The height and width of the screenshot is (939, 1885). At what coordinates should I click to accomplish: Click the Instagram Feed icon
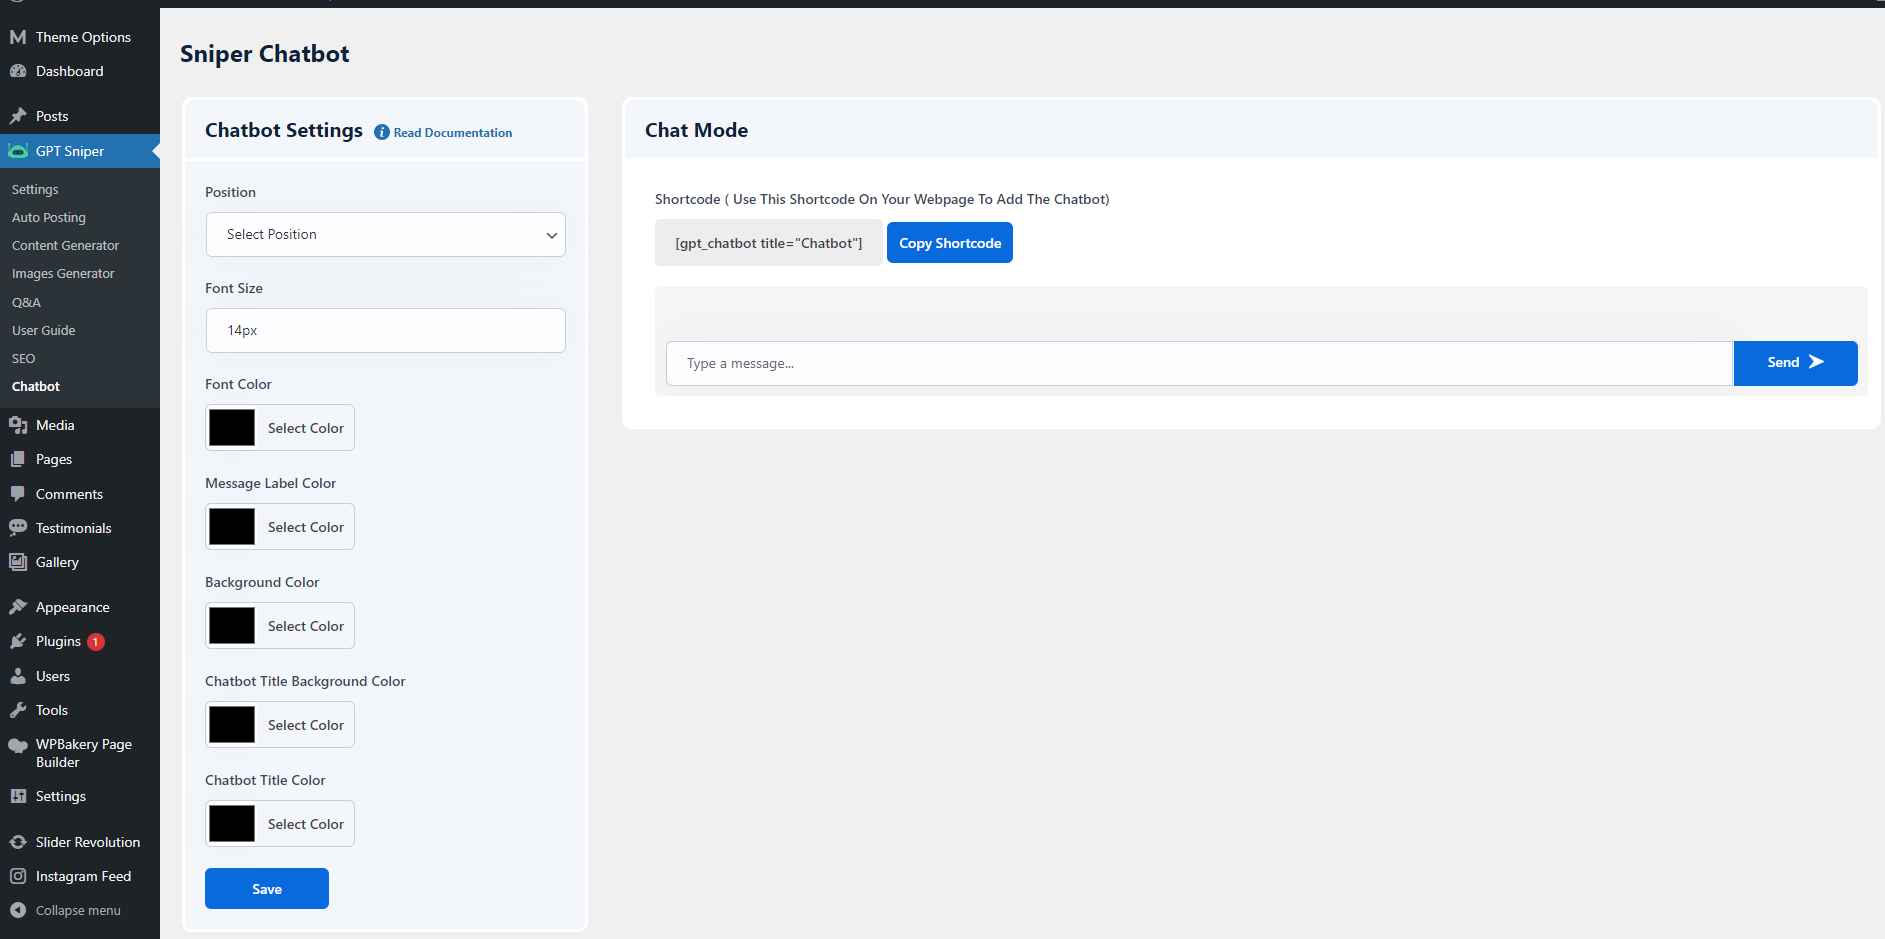18,876
